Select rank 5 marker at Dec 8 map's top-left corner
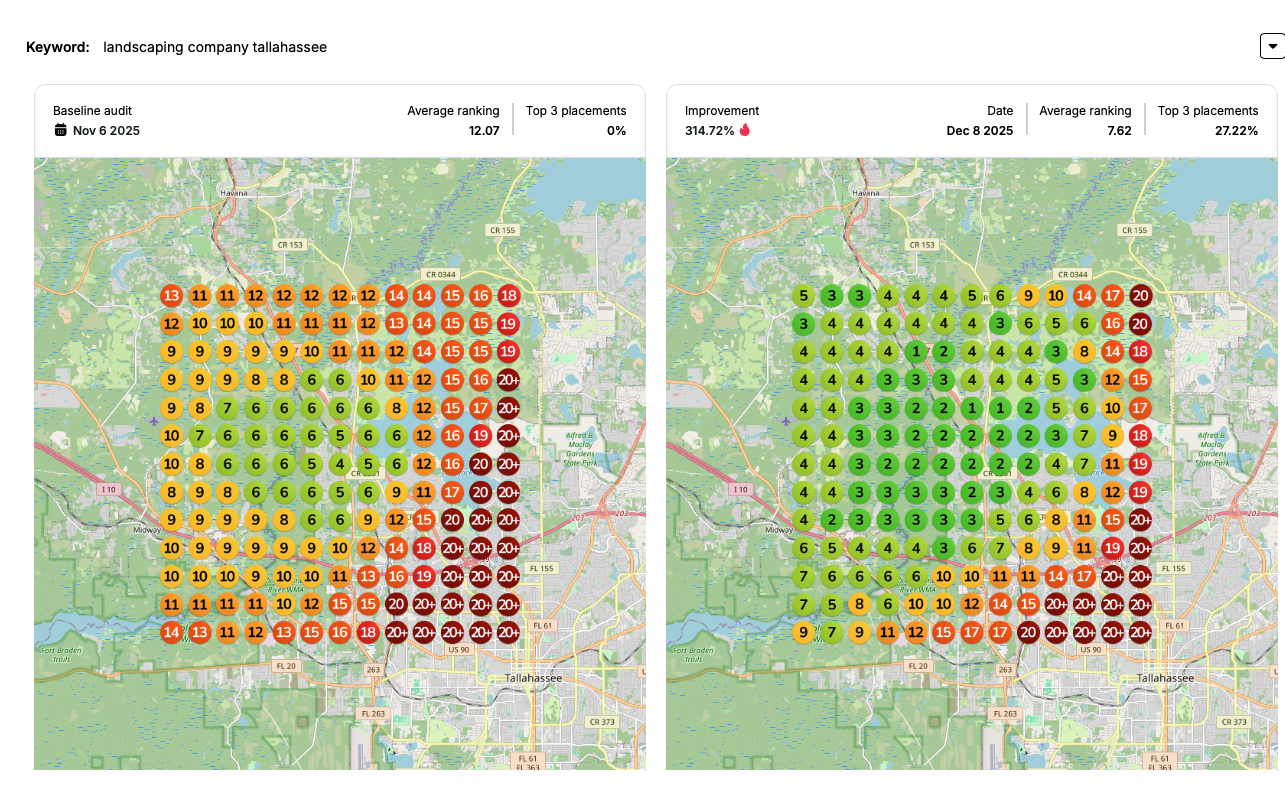 click(803, 296)
